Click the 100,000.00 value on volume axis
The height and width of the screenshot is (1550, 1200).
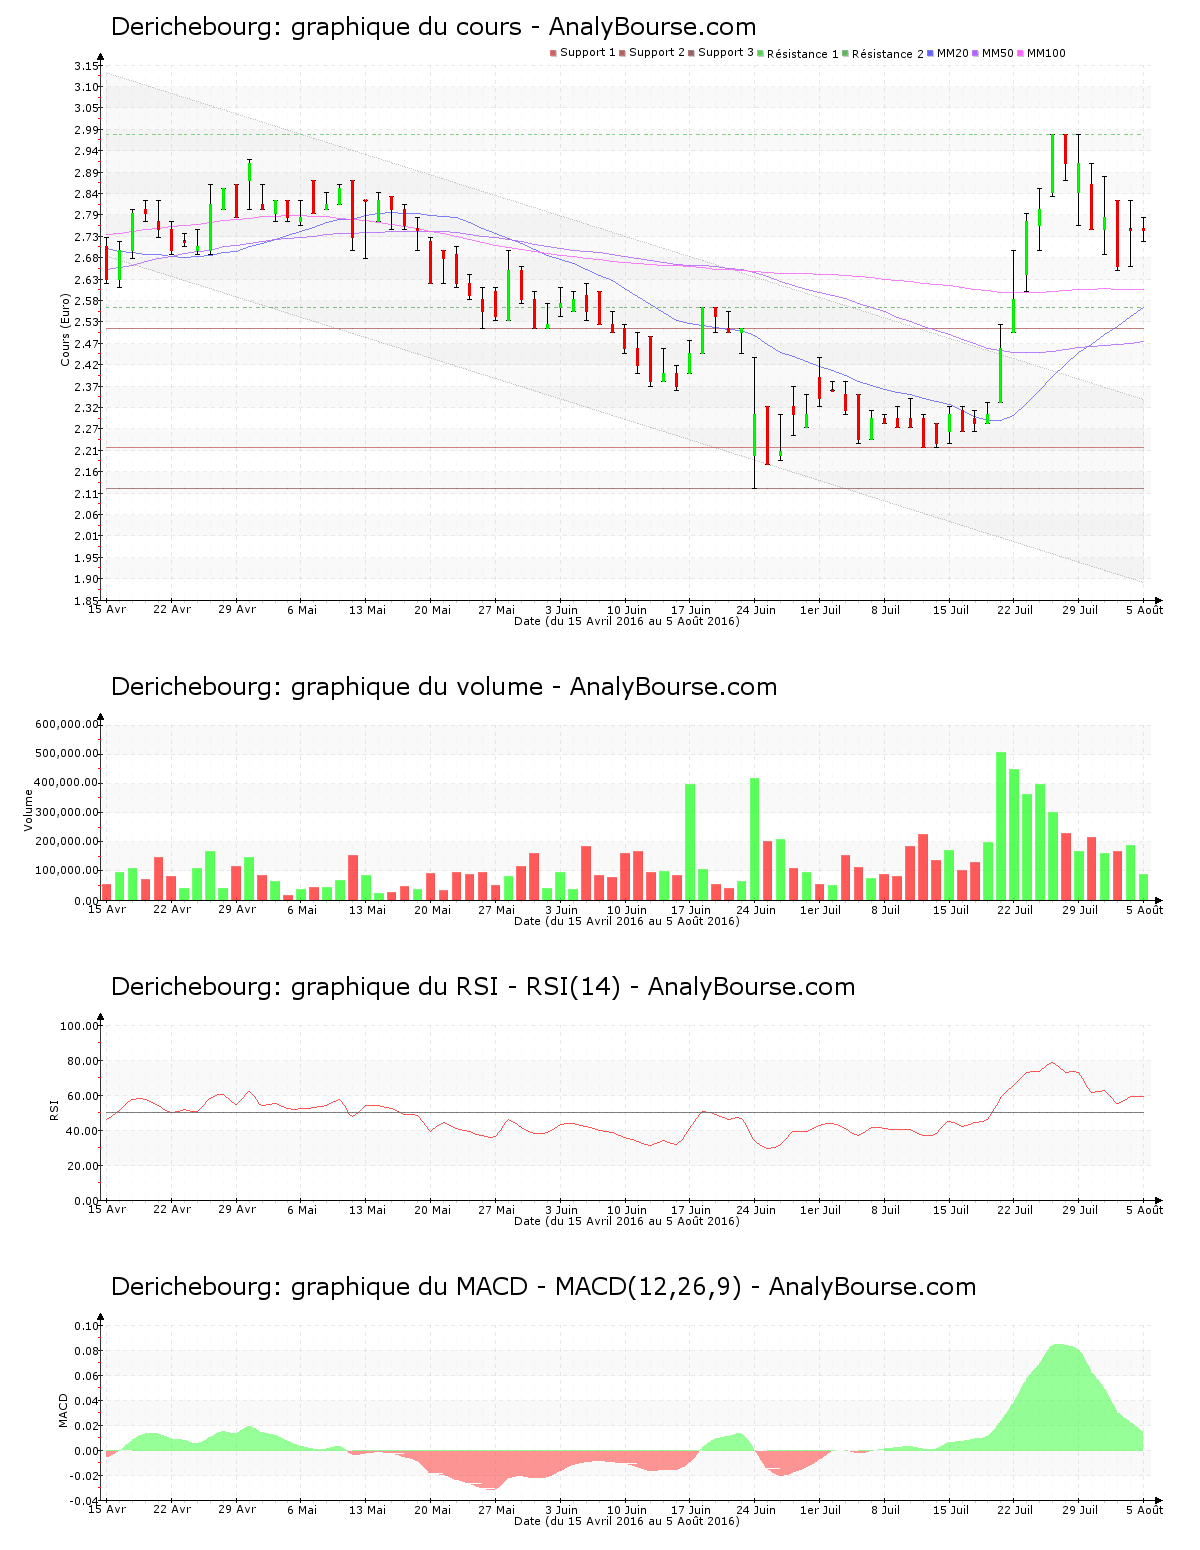coord(67,871)
